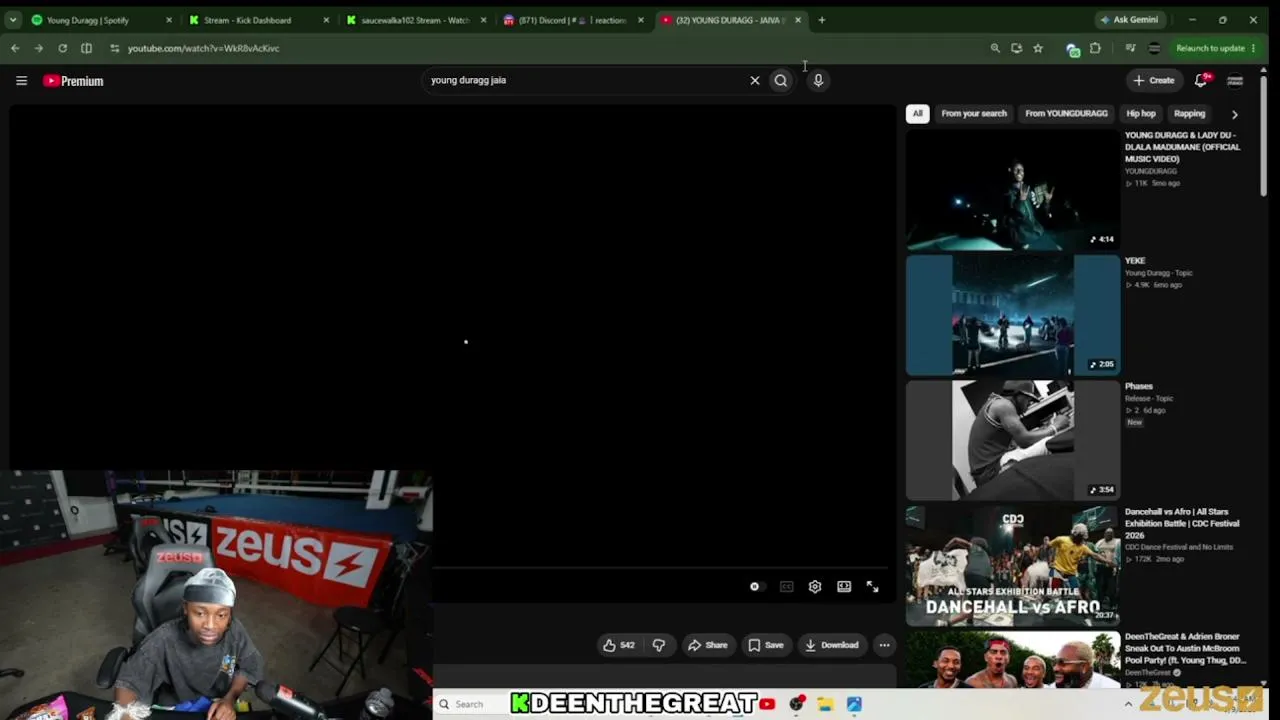Dislike the video

tap(659, 645)
